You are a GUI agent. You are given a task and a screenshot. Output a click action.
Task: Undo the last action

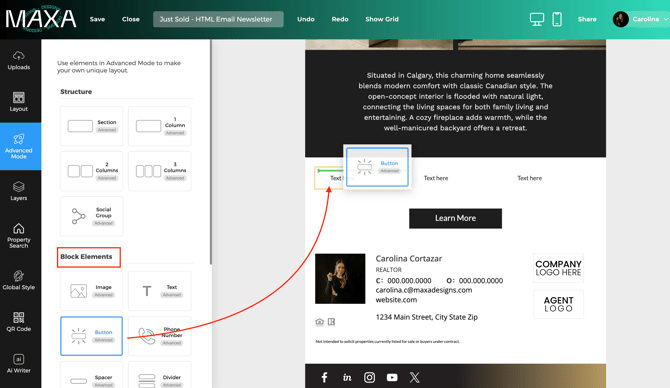pyautogui.click(x=306, y=19)
